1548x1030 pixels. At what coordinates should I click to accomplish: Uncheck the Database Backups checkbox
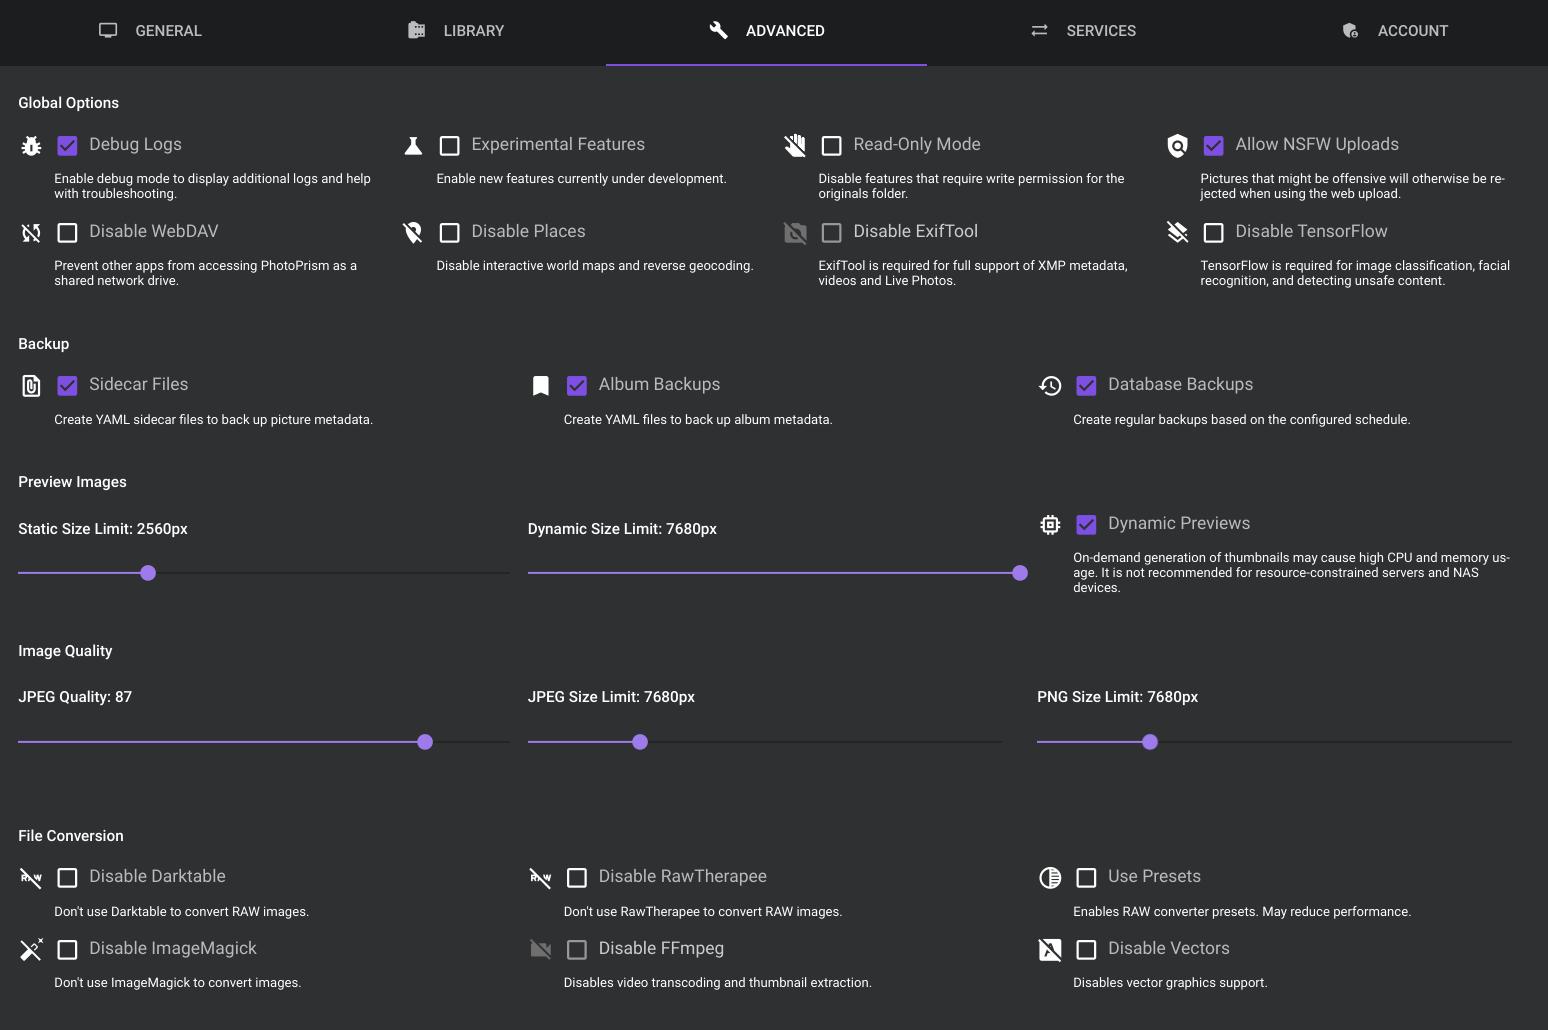coord(1086,386)
